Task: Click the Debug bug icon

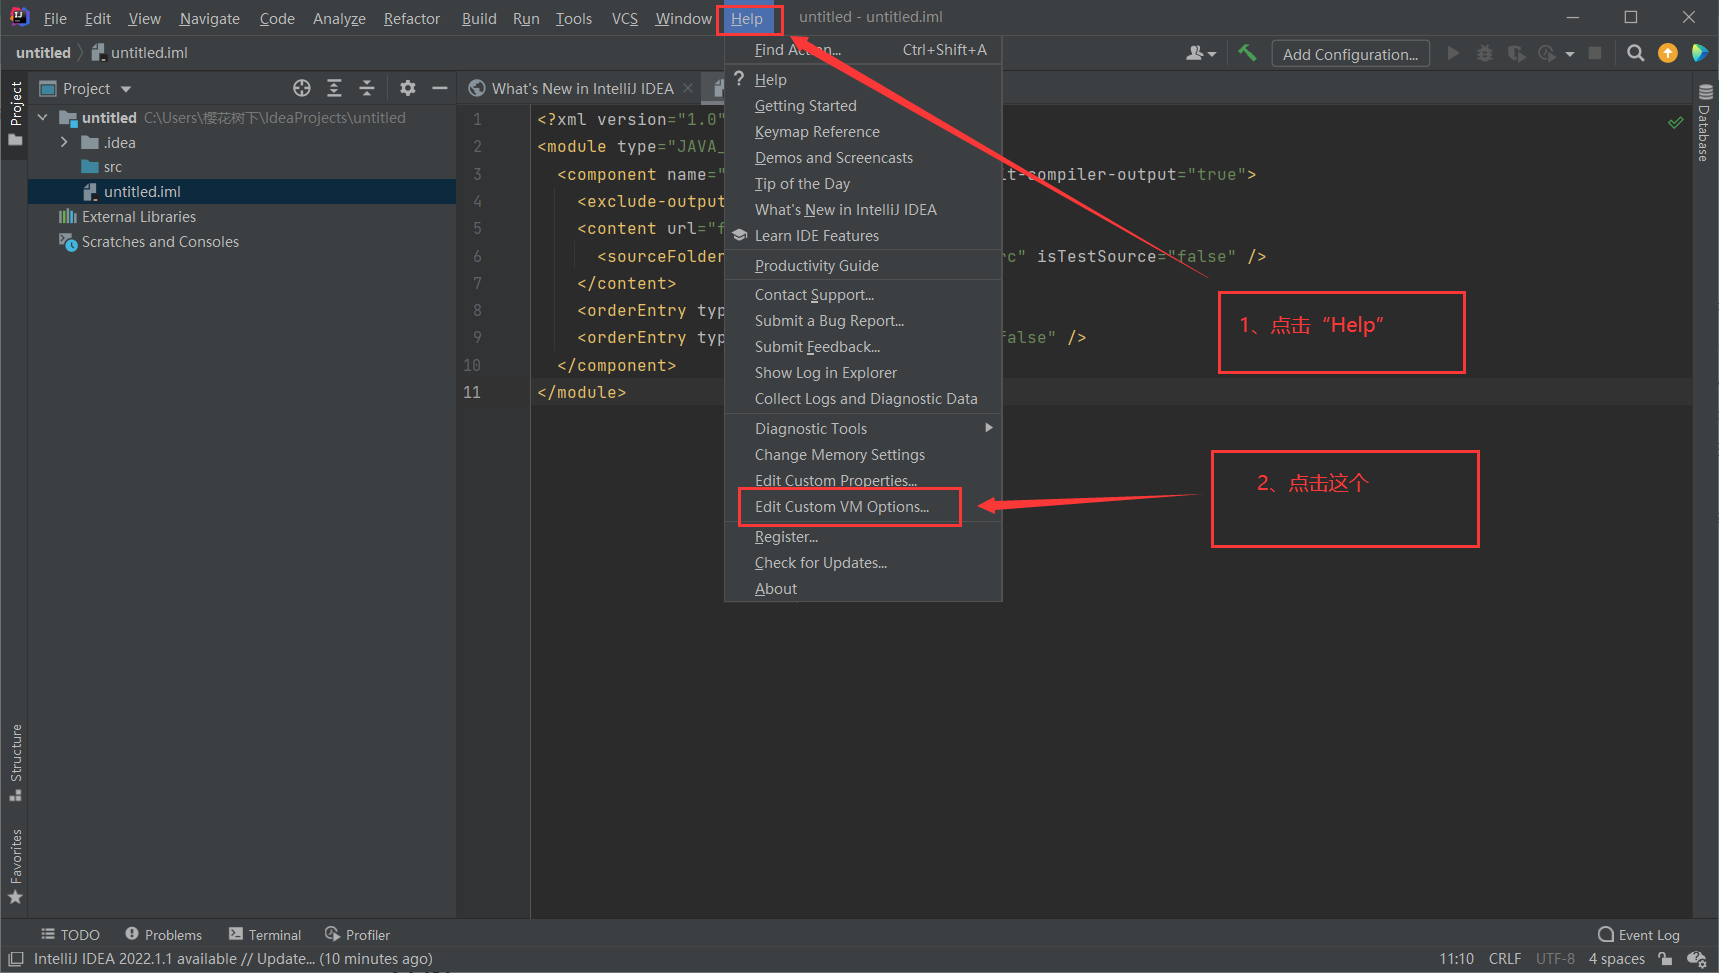Action: (x=1485, y=53)
